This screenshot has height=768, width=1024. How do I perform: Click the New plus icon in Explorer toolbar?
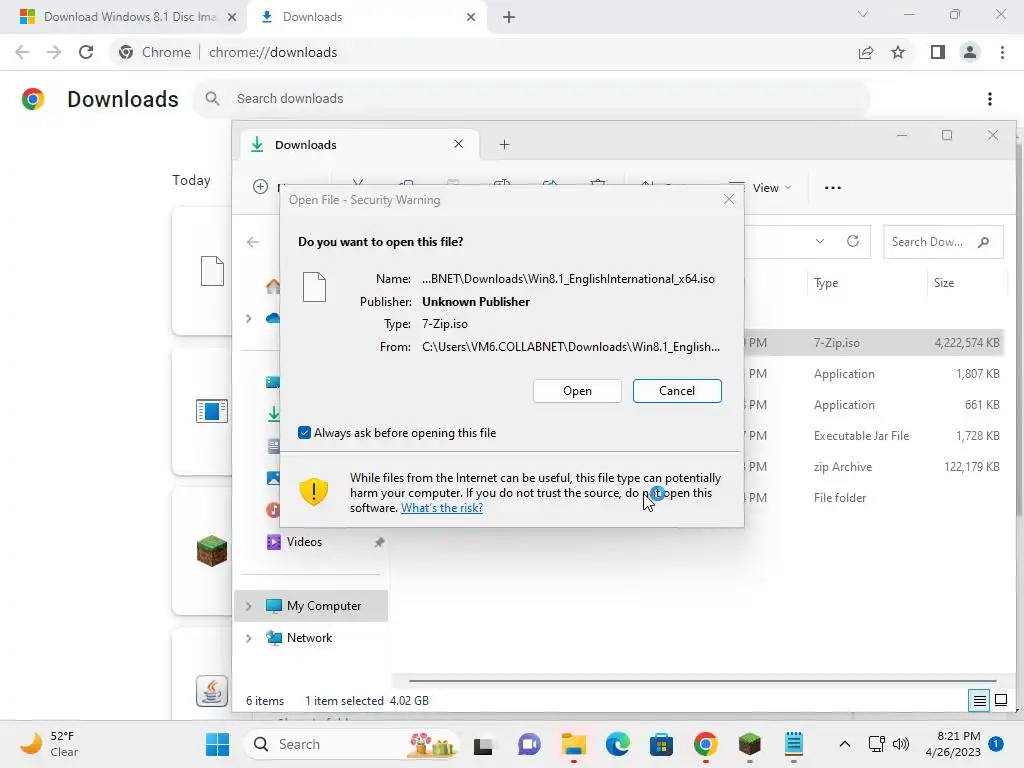click(x=260, y=187)
